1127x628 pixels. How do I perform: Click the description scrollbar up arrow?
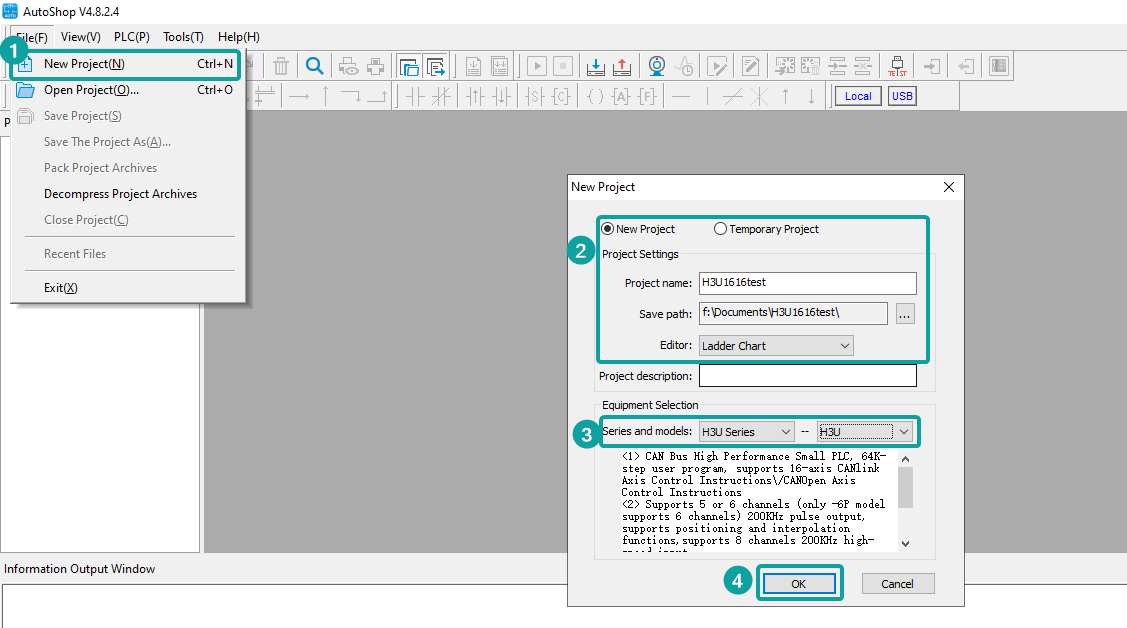coord(906,459)
